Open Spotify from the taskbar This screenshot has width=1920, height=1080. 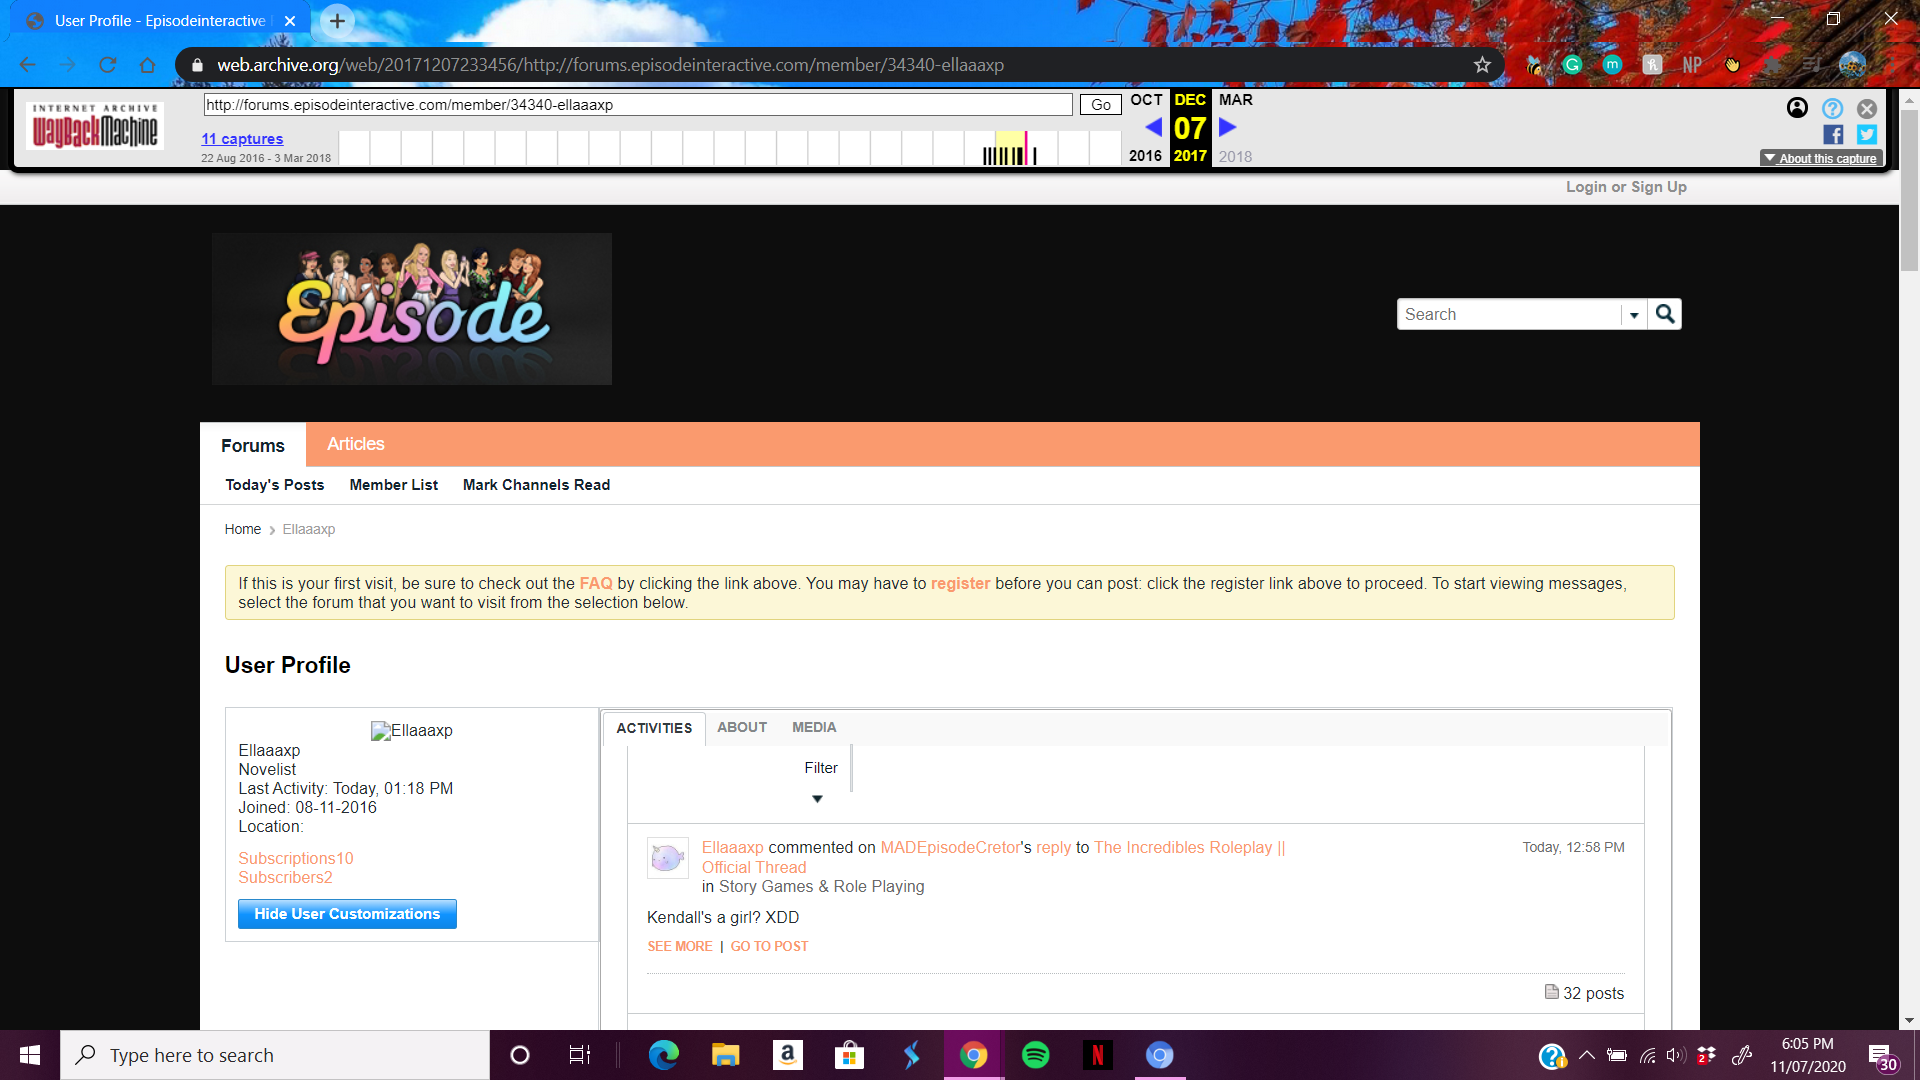pyautogui.click(x=1036, y=1055)
